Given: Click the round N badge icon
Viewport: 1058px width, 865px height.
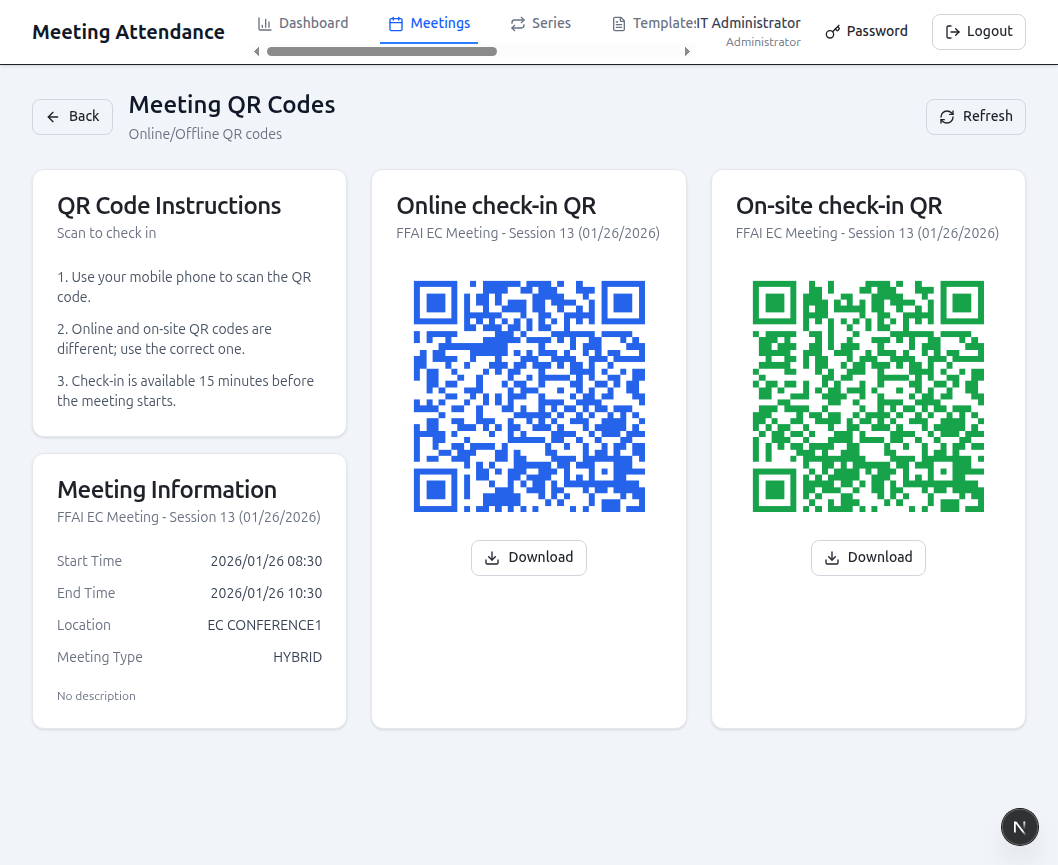Looking at the screenshot, I should (1020, 827).
